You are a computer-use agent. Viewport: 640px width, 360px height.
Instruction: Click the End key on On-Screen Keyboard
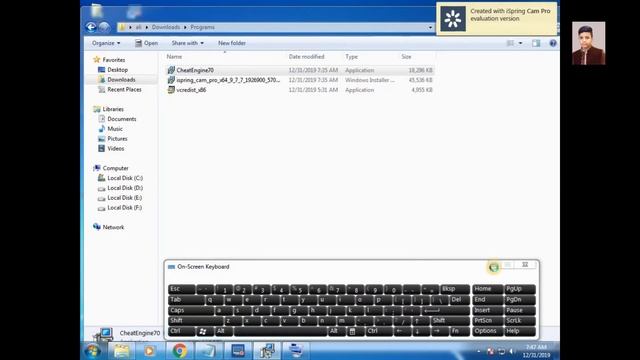pos(487,300)
